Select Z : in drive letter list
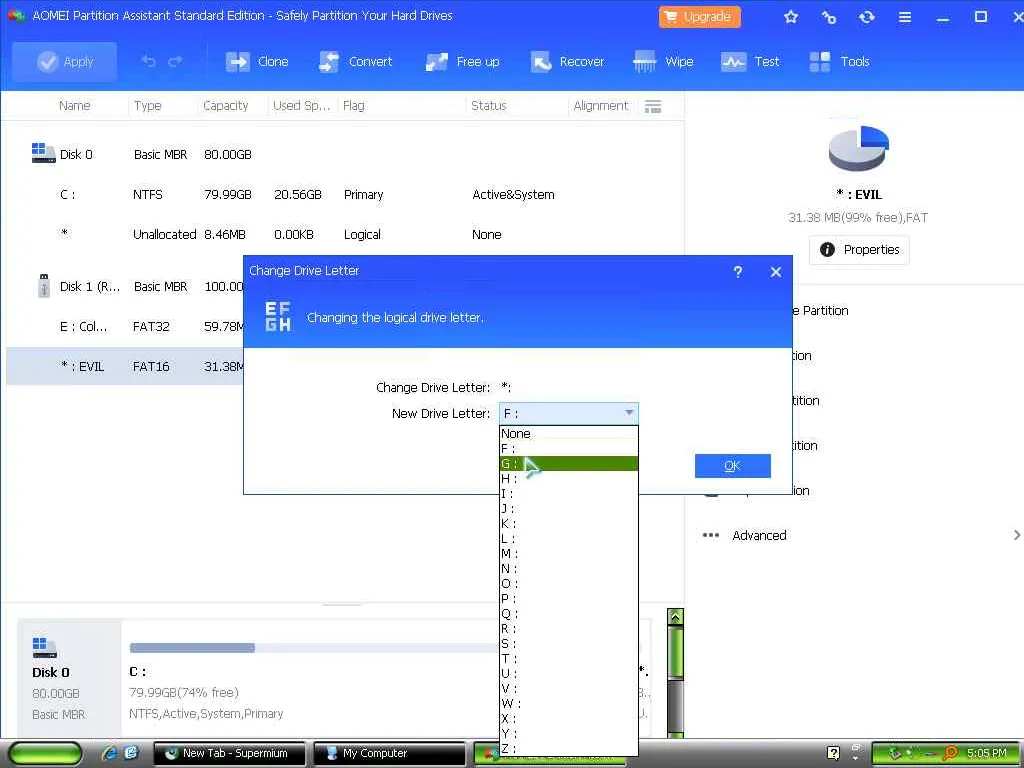The image size is (1024, 768). click(568, 749)
